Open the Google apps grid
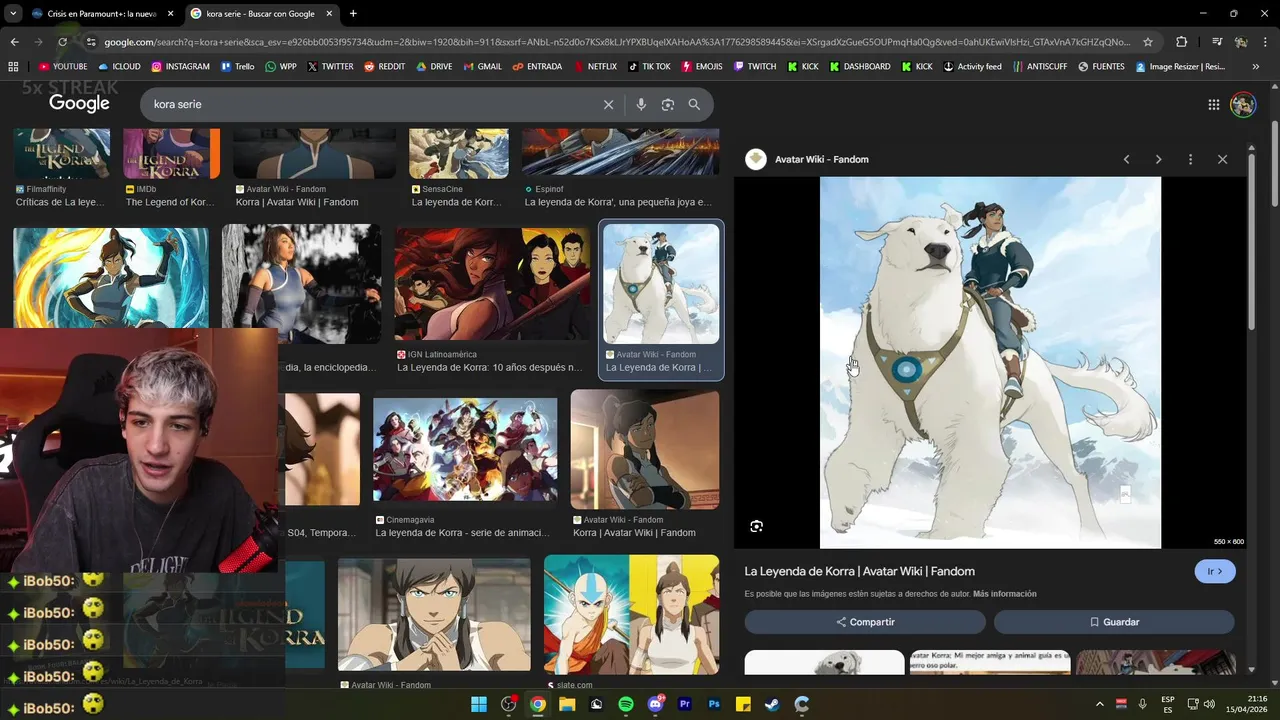 [1213, 104]
